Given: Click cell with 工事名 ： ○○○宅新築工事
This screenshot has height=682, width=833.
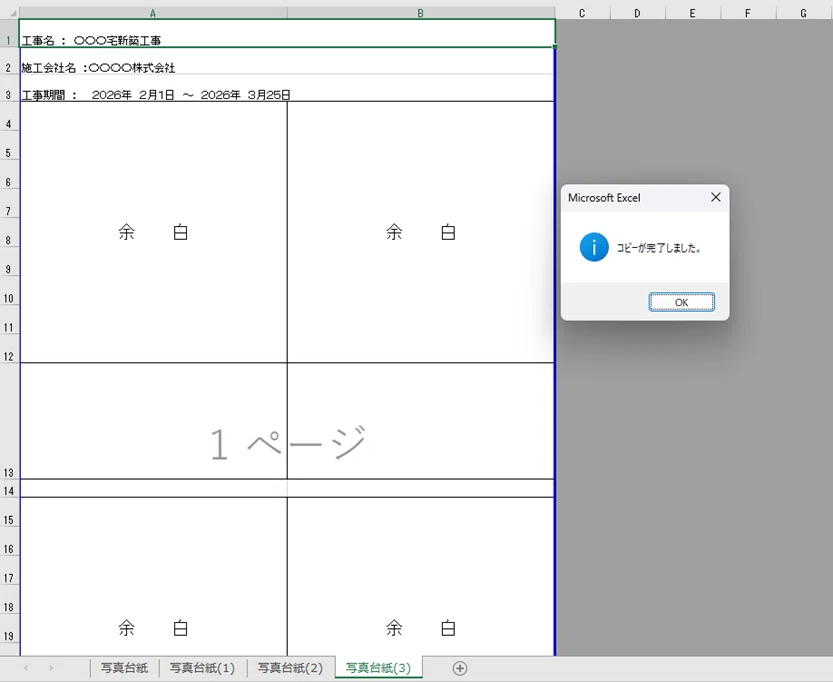Looking at the screenshot, I should tap(287, 33).
